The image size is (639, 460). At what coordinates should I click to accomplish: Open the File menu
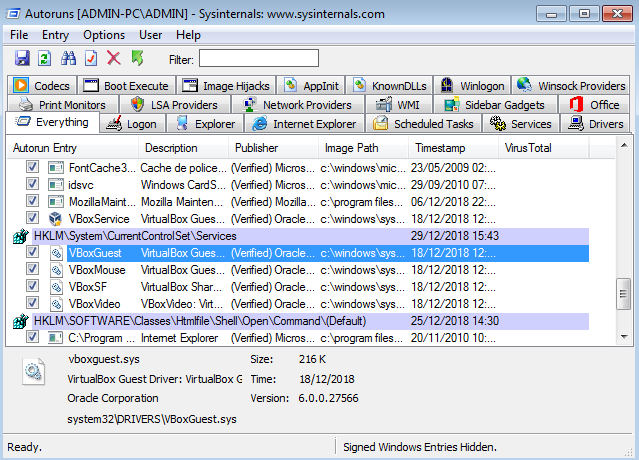click(19, 35)
